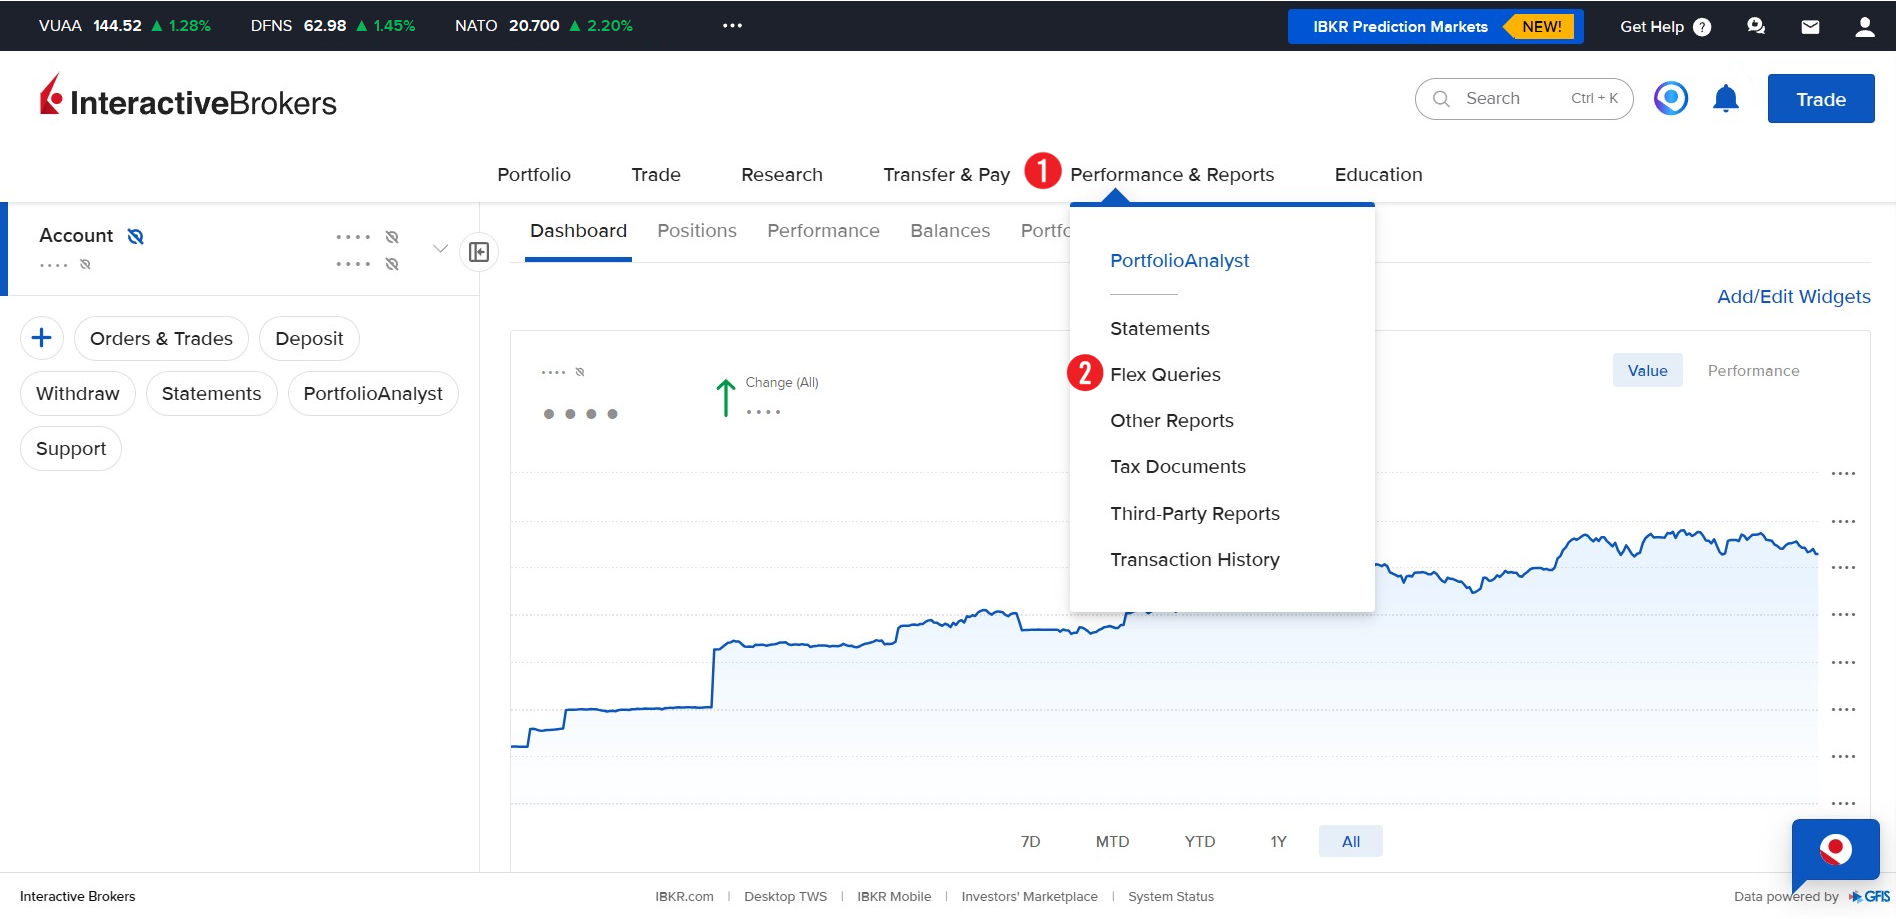Click the blue Trade button
The height and width of the screenshot is (919, 1896).
1821,99
